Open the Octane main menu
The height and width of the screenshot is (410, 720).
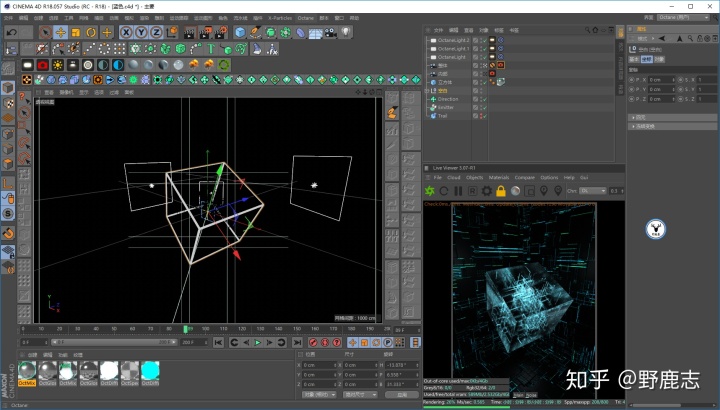tap(305, 18)
